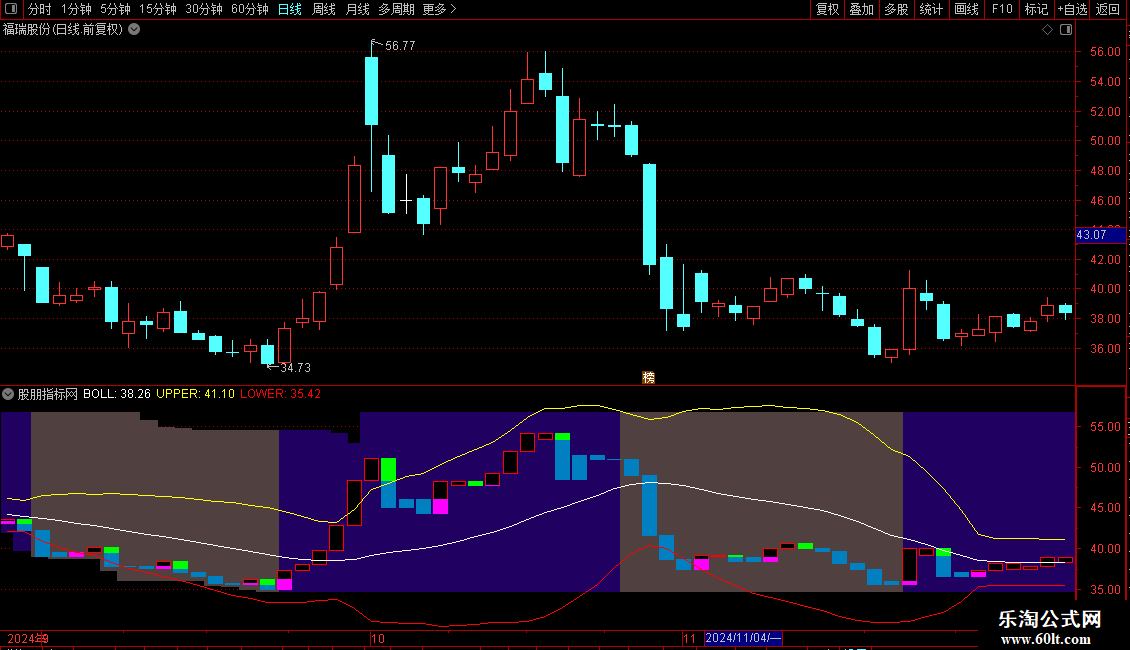Switch to 月线 monthly chart
Image resolution: width=1130 pixels, height=650 pixels.
pos(357,9)
